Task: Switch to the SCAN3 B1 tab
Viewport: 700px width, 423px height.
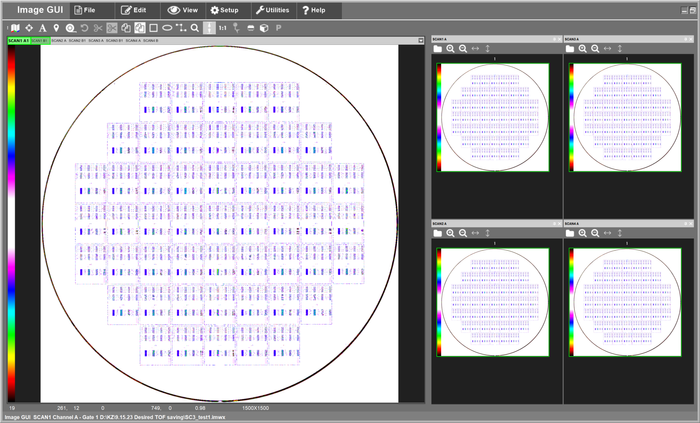Action: click(x=115, y=41)
